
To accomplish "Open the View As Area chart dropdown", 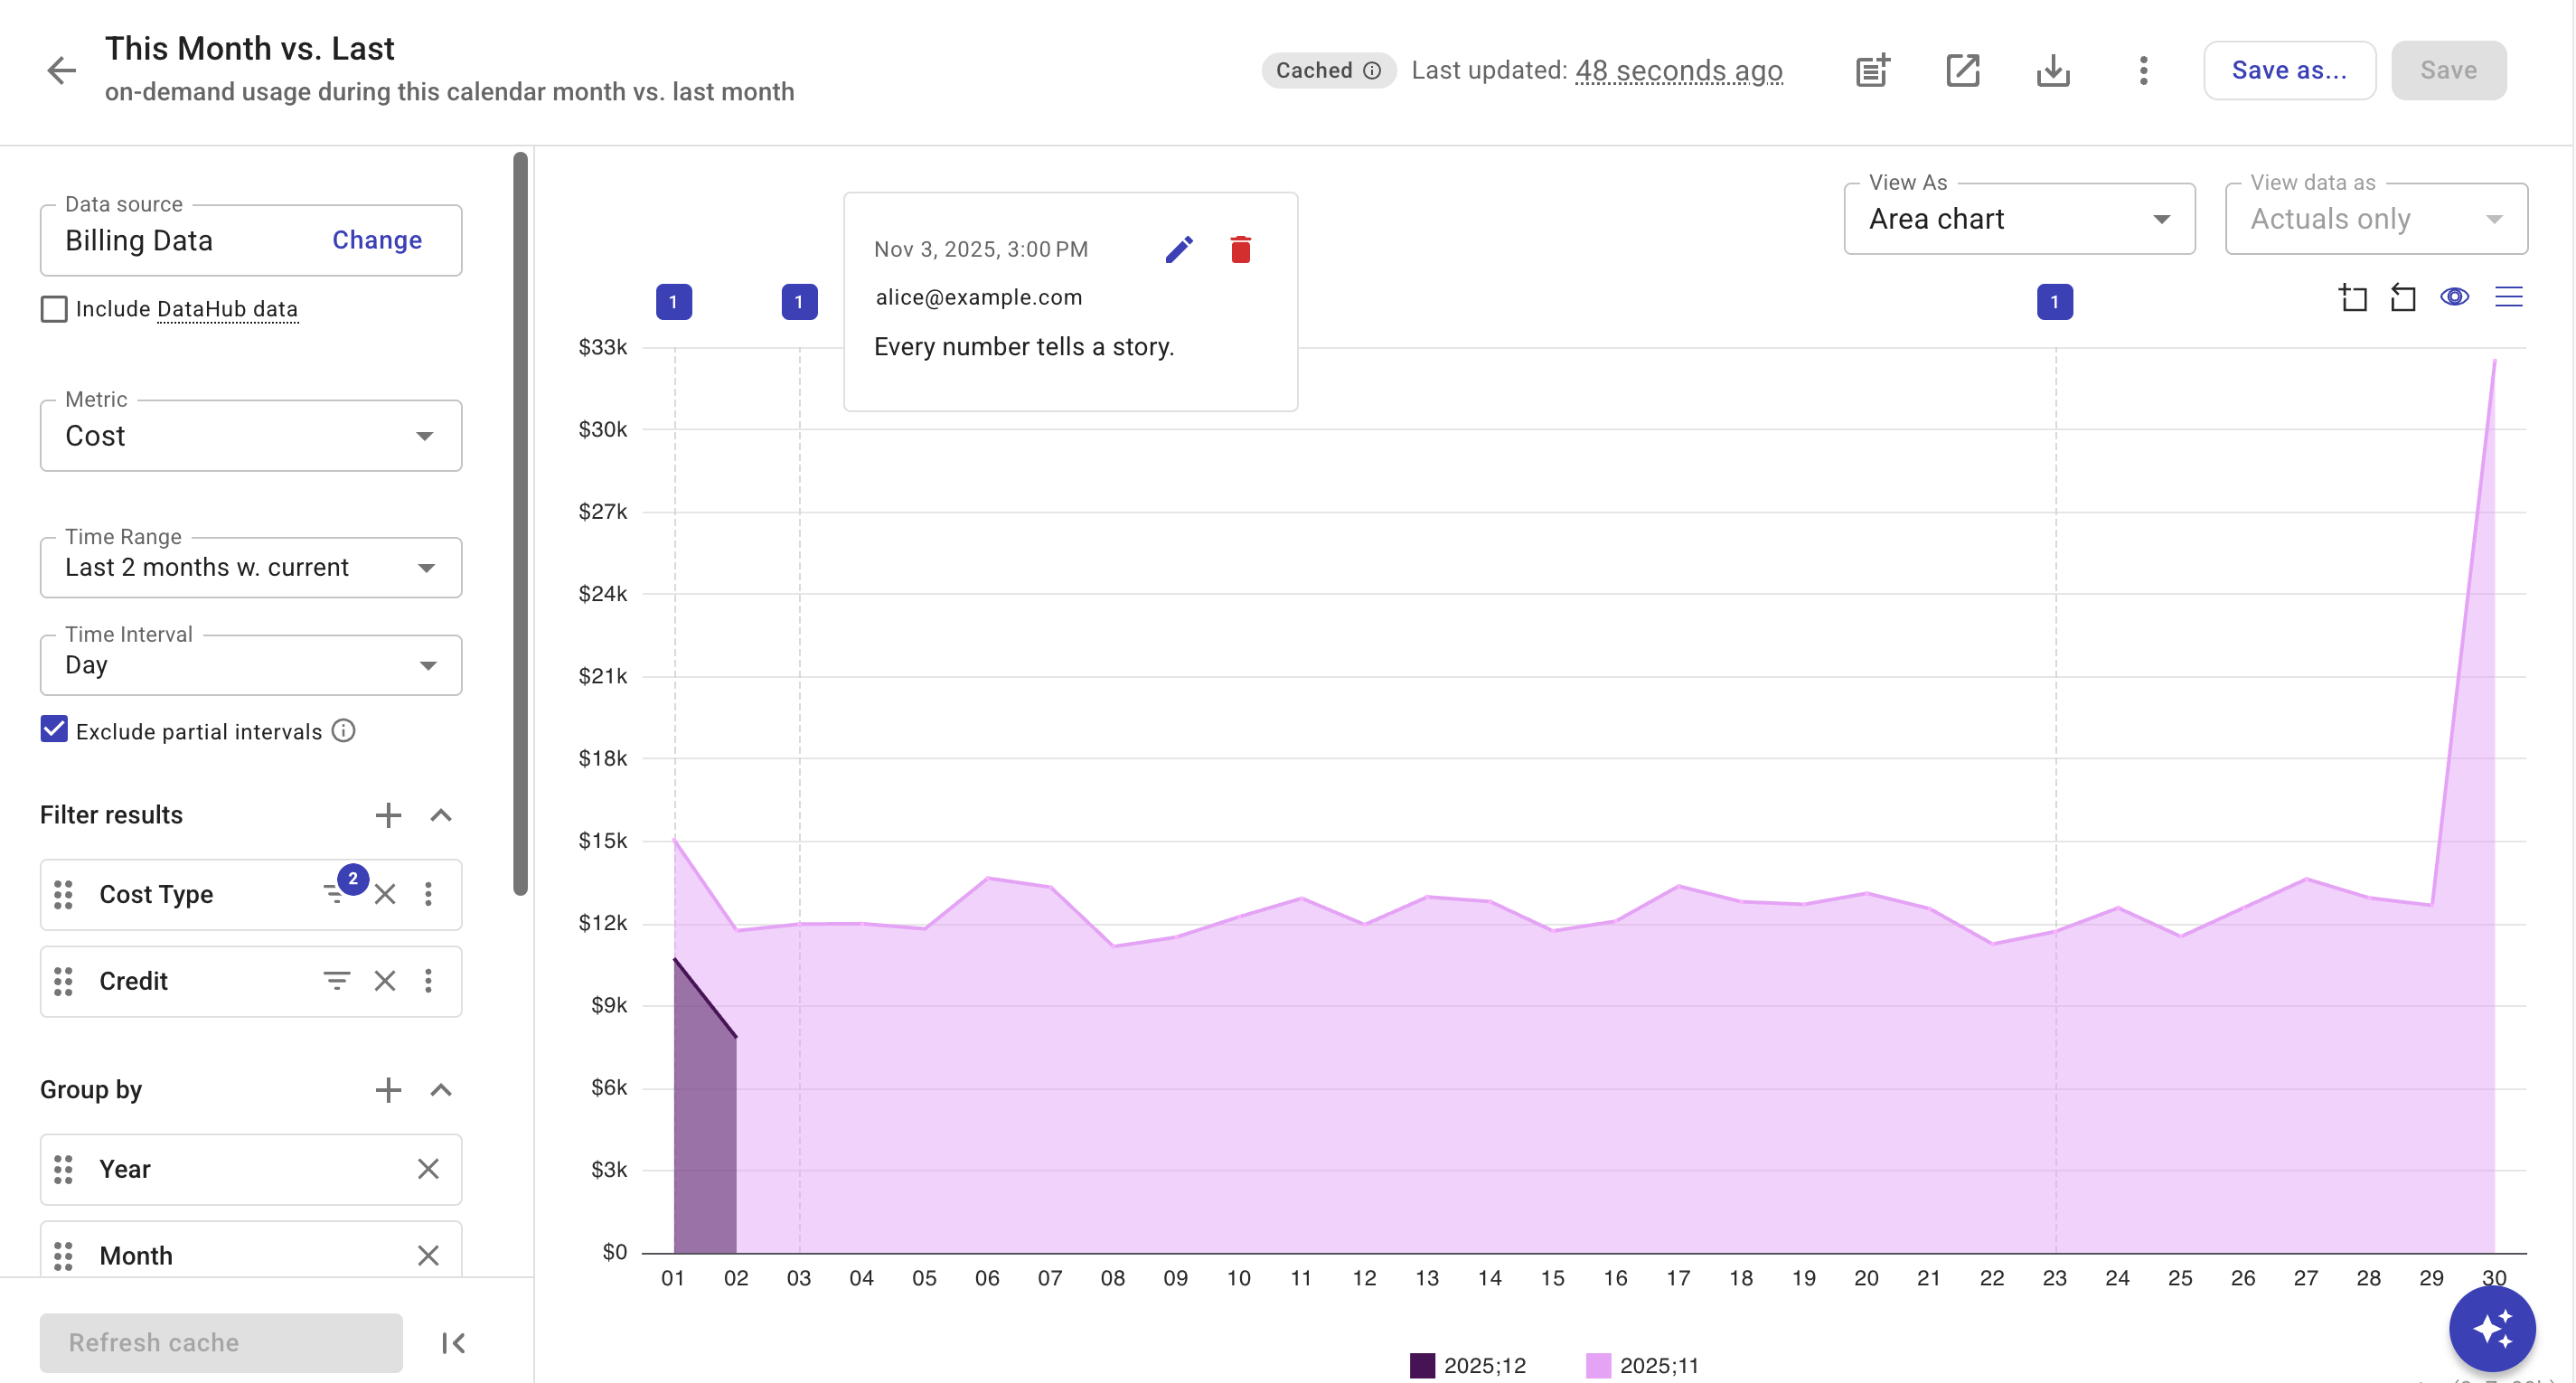I will (2018, 219).
